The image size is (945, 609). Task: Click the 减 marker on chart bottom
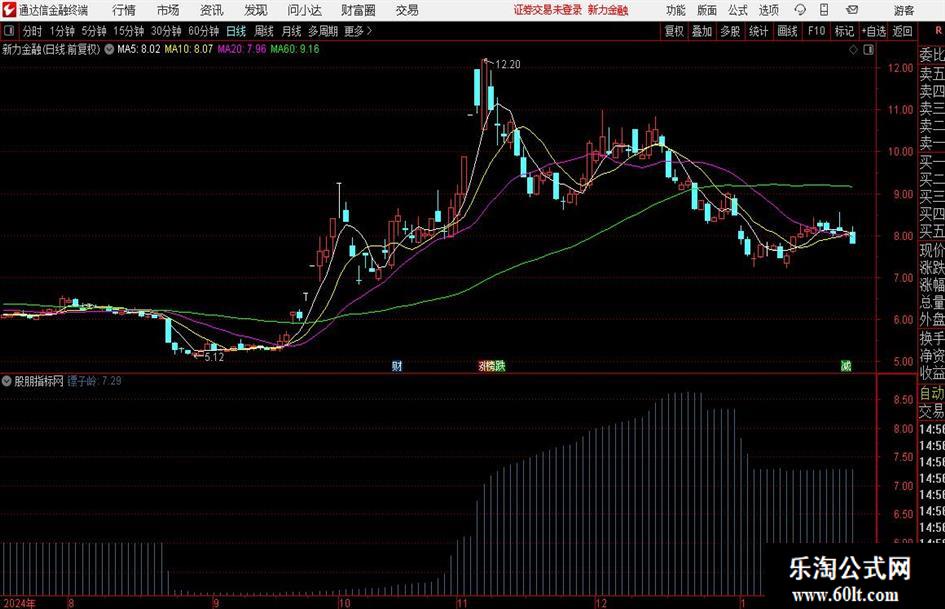point(846,365)
